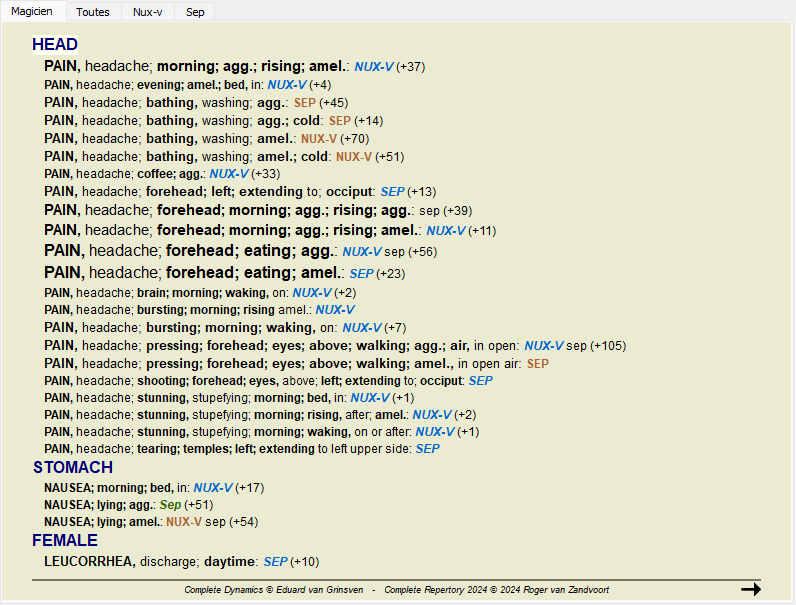Click (+105) more remedies count
The width and height of the screenshot is (796, 605).
pyautogui.click(x=608, y=346)
